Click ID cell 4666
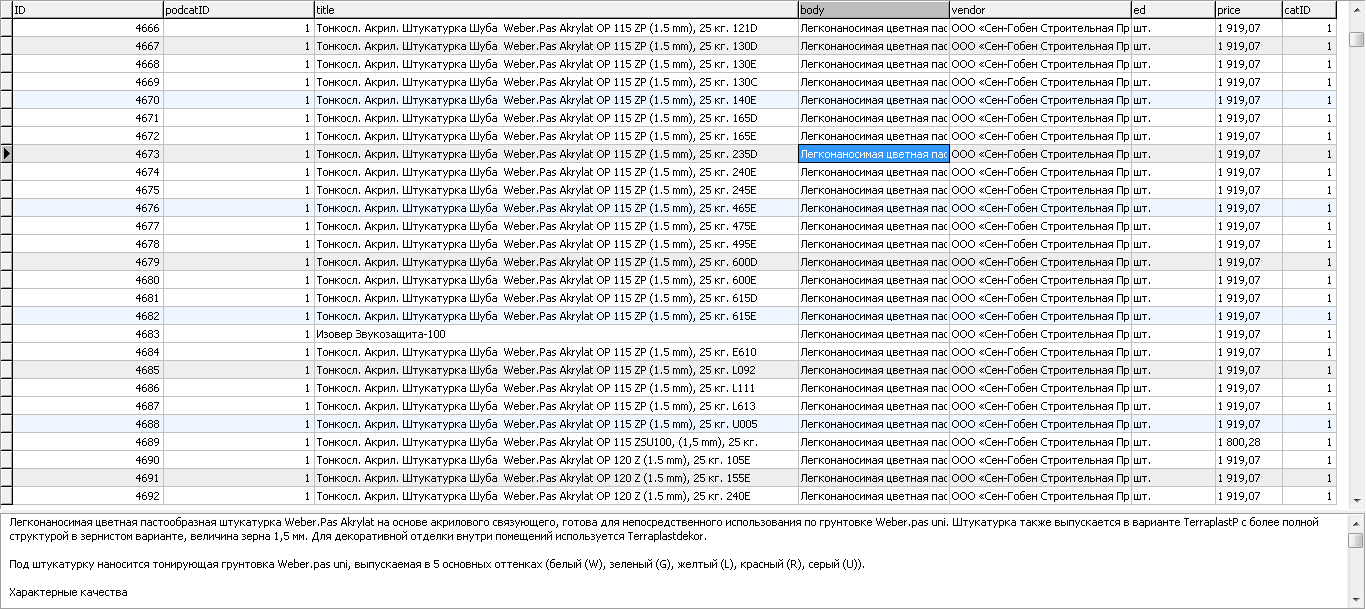 tap(87, 28)
